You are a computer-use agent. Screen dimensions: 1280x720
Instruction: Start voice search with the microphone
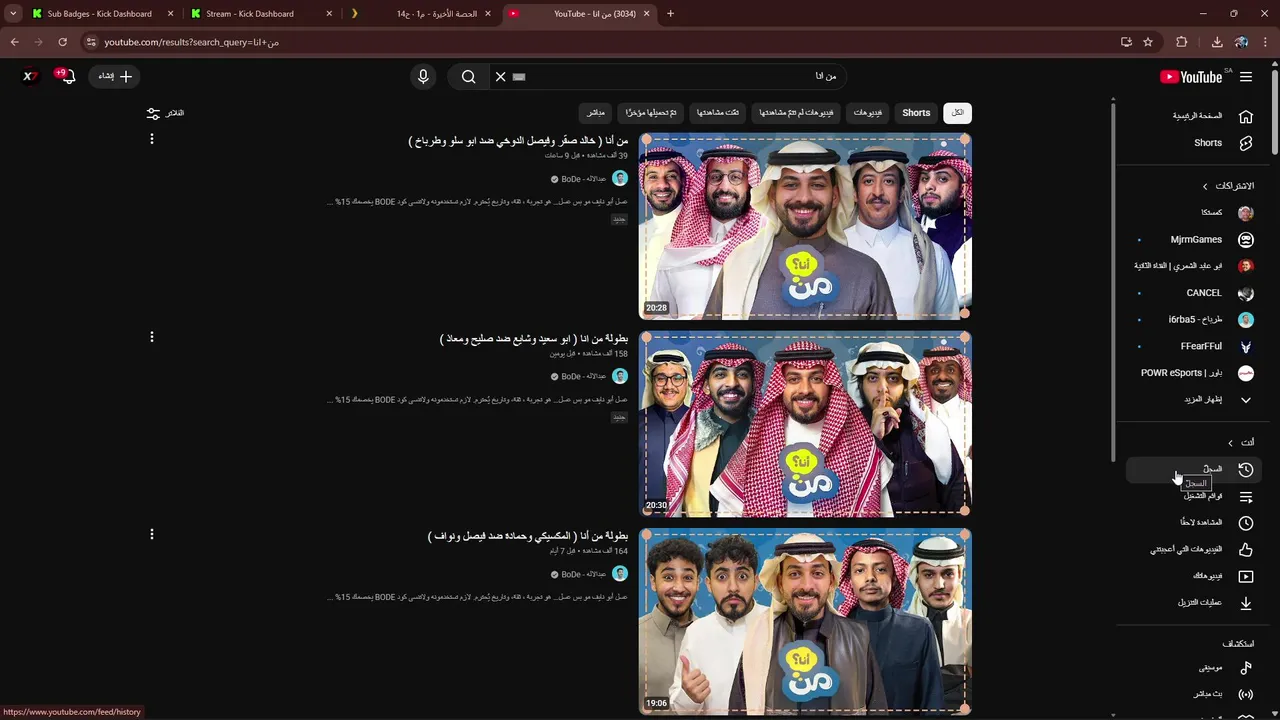423,77
